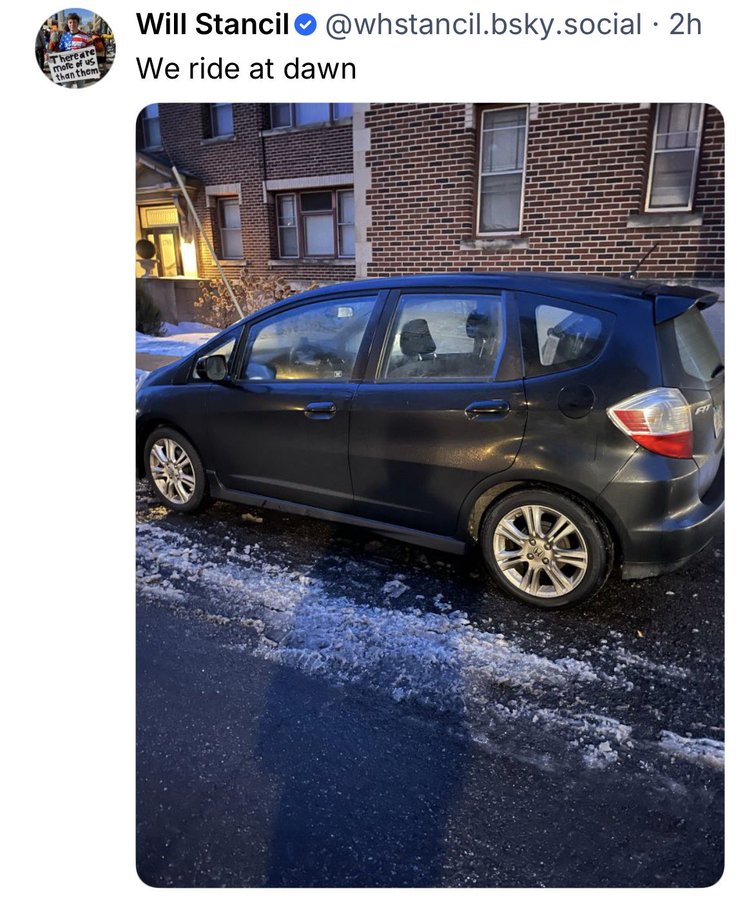
Task: Click the rightmost building window in the photo
Action: (675, 156)
